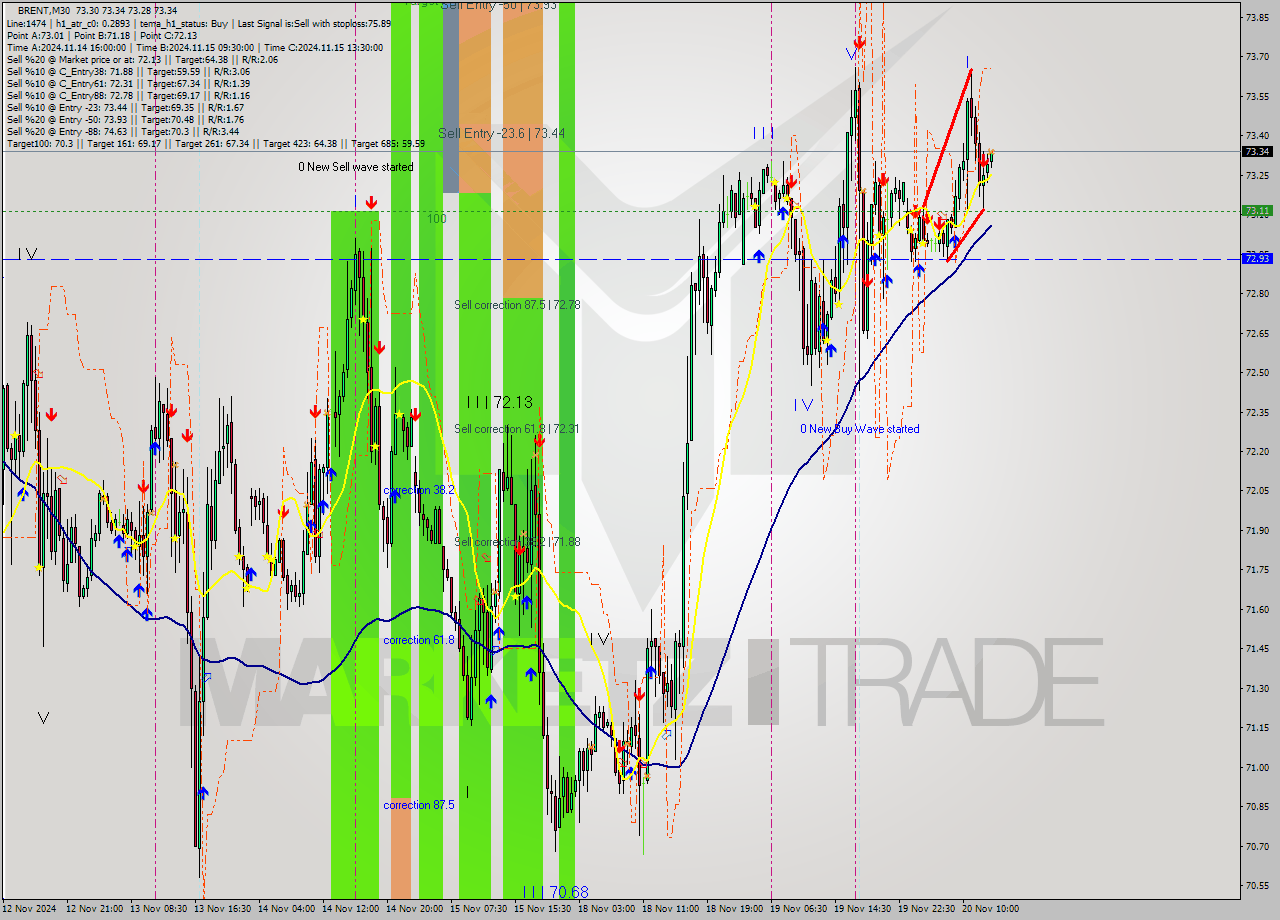Viewport: 1280px width, 920px height.
Task: Select 'Sell %20 @ Entry -50: 73.93' line
Action: 125,119
